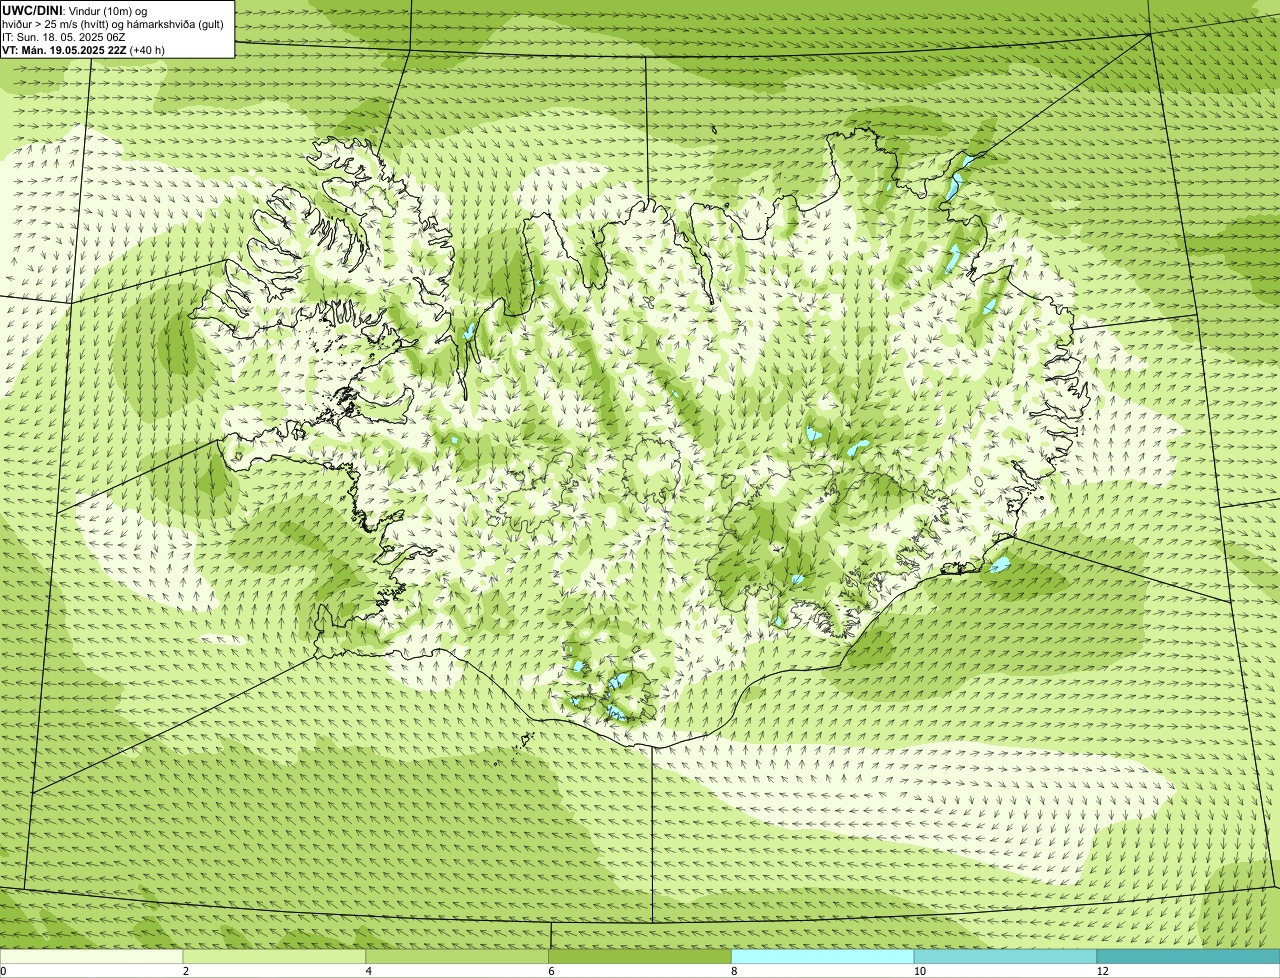Click the scale label '4'
Viewport: 1280px width, 978px height.
click(369, 971)
